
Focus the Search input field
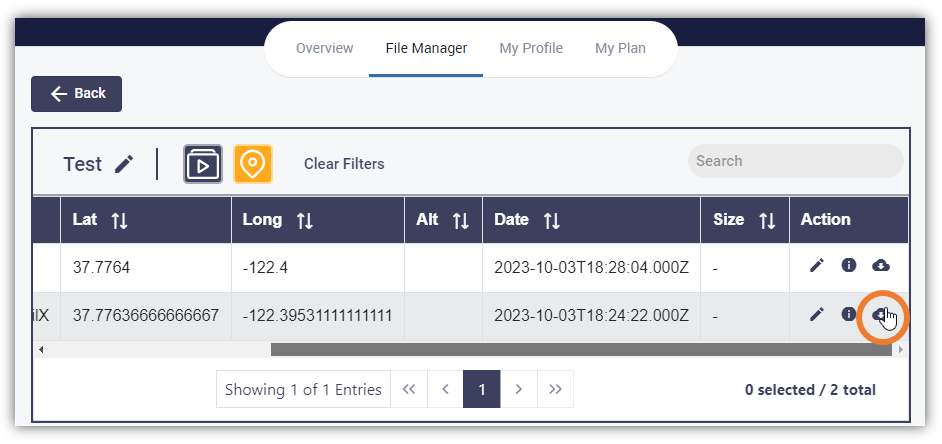[x=795, y=161]
